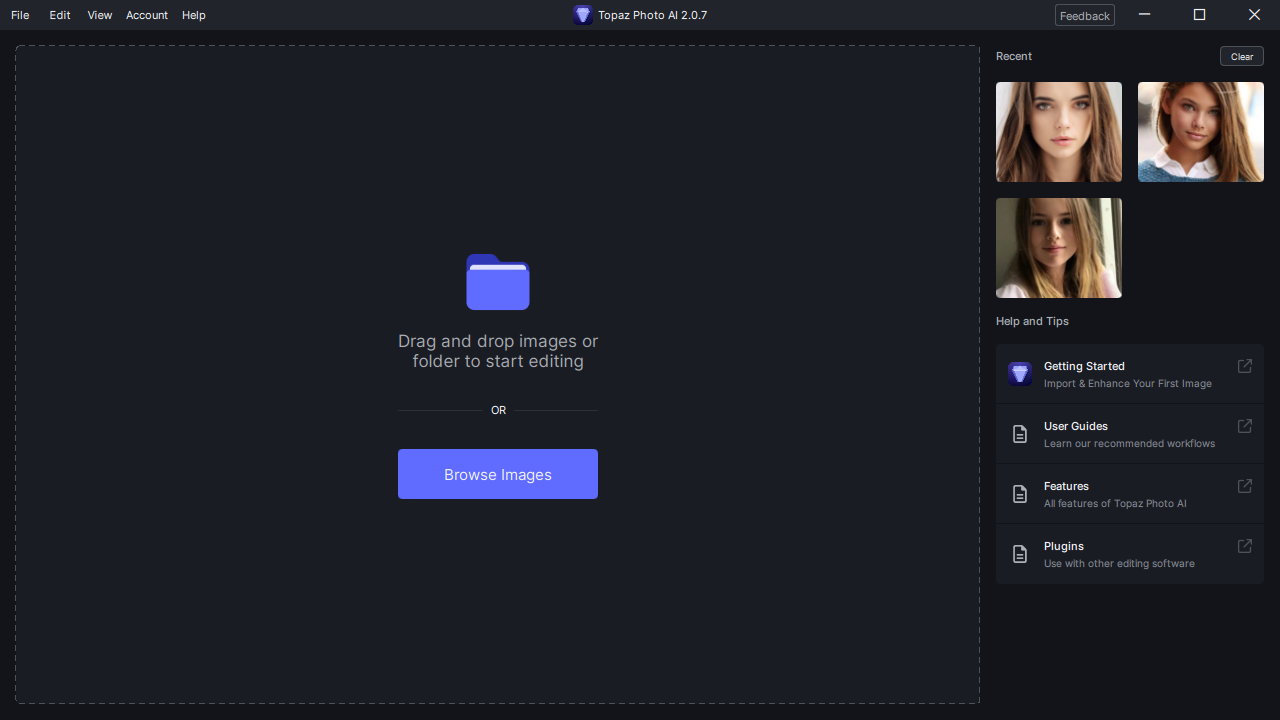This screenshot has height=720, width=1280.
Task: Open the recent thumbnail with blue collar portrait
Action: 1200,131
